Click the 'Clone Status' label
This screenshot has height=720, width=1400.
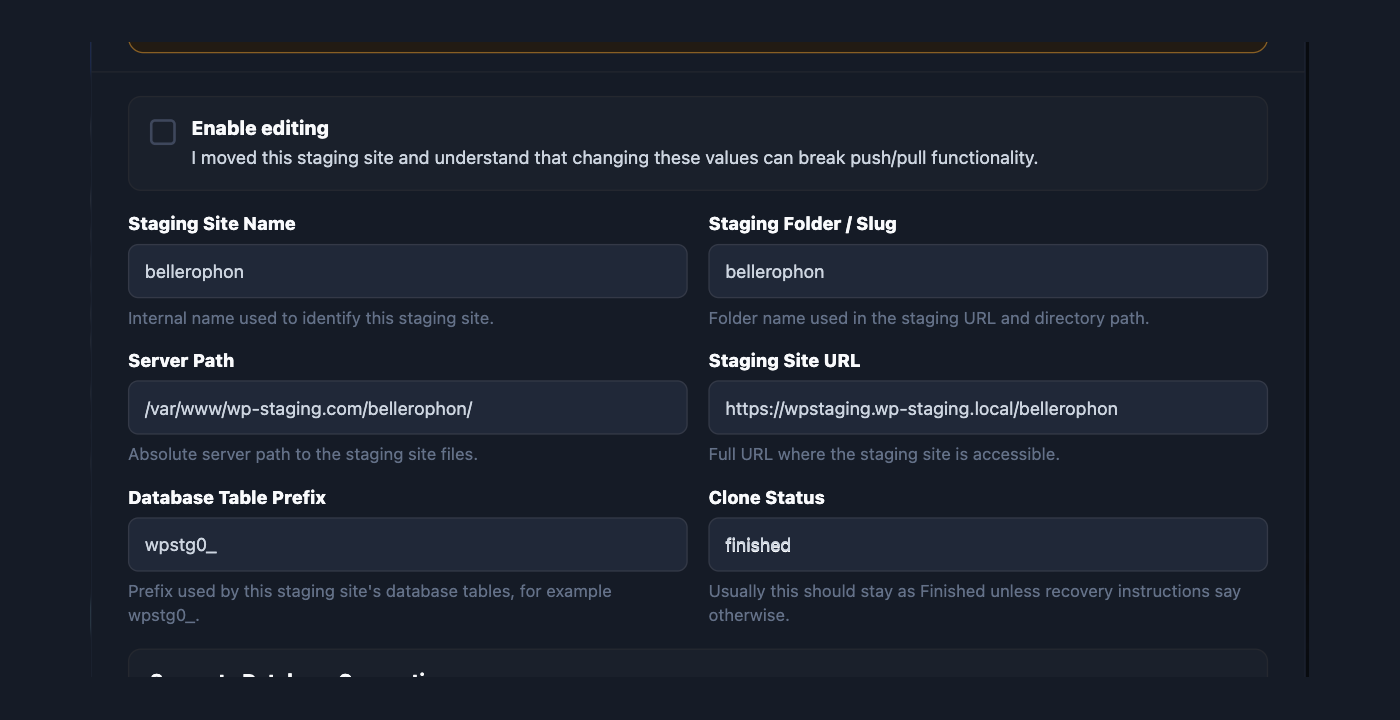[x=767, y=498]
